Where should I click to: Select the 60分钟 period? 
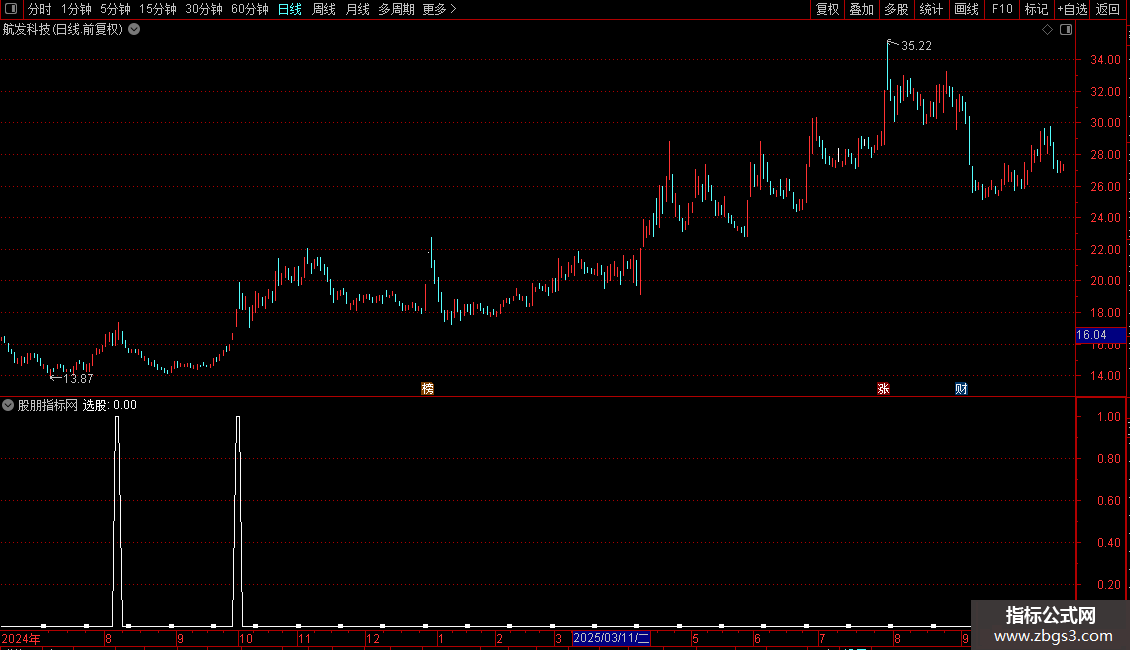tap(250, 9)
